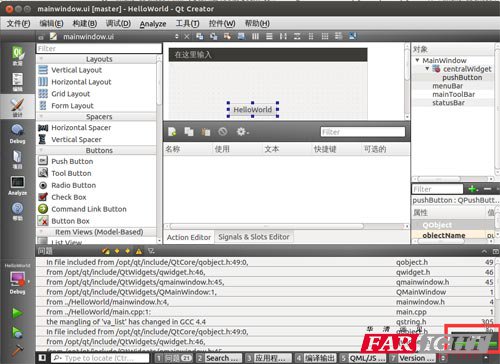
Task: Switch to the Signals & Slots Editor tab
Action: tap(254, 237)
